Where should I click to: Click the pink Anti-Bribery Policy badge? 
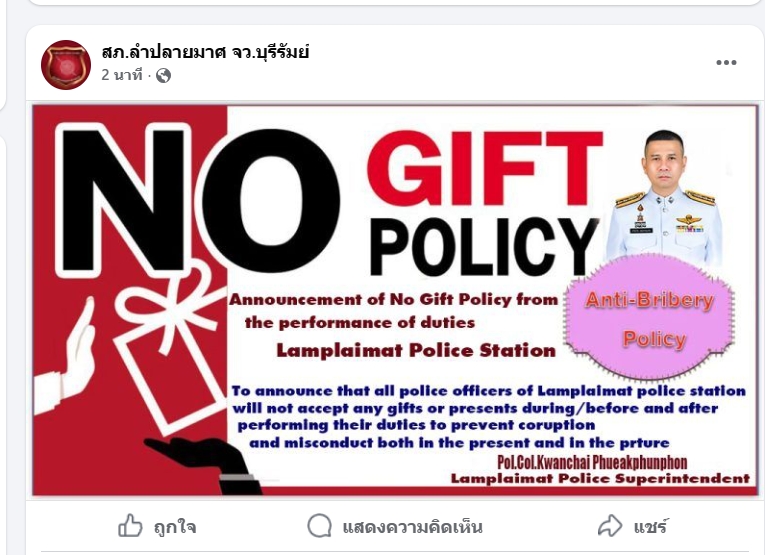(x=650, y=317)
